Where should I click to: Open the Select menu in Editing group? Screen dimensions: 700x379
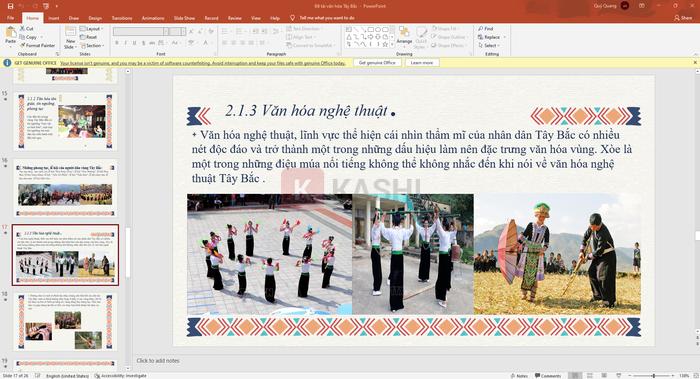point(489,46)
